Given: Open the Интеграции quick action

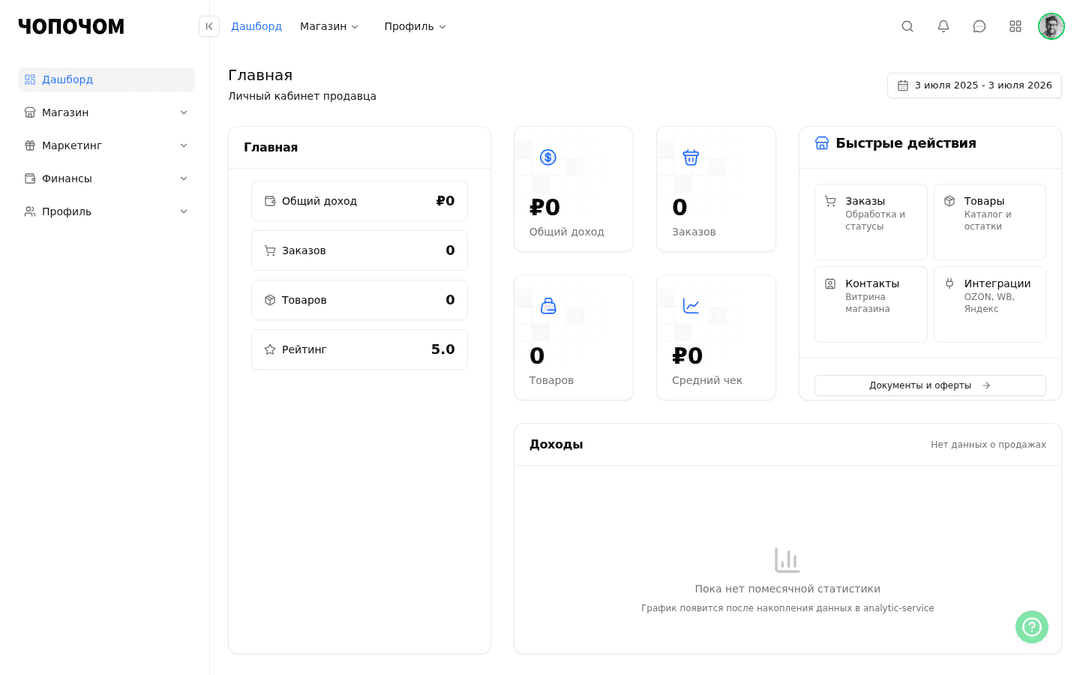Looking at the screenshot, I should pyautogui.click(x=990, y=304).
